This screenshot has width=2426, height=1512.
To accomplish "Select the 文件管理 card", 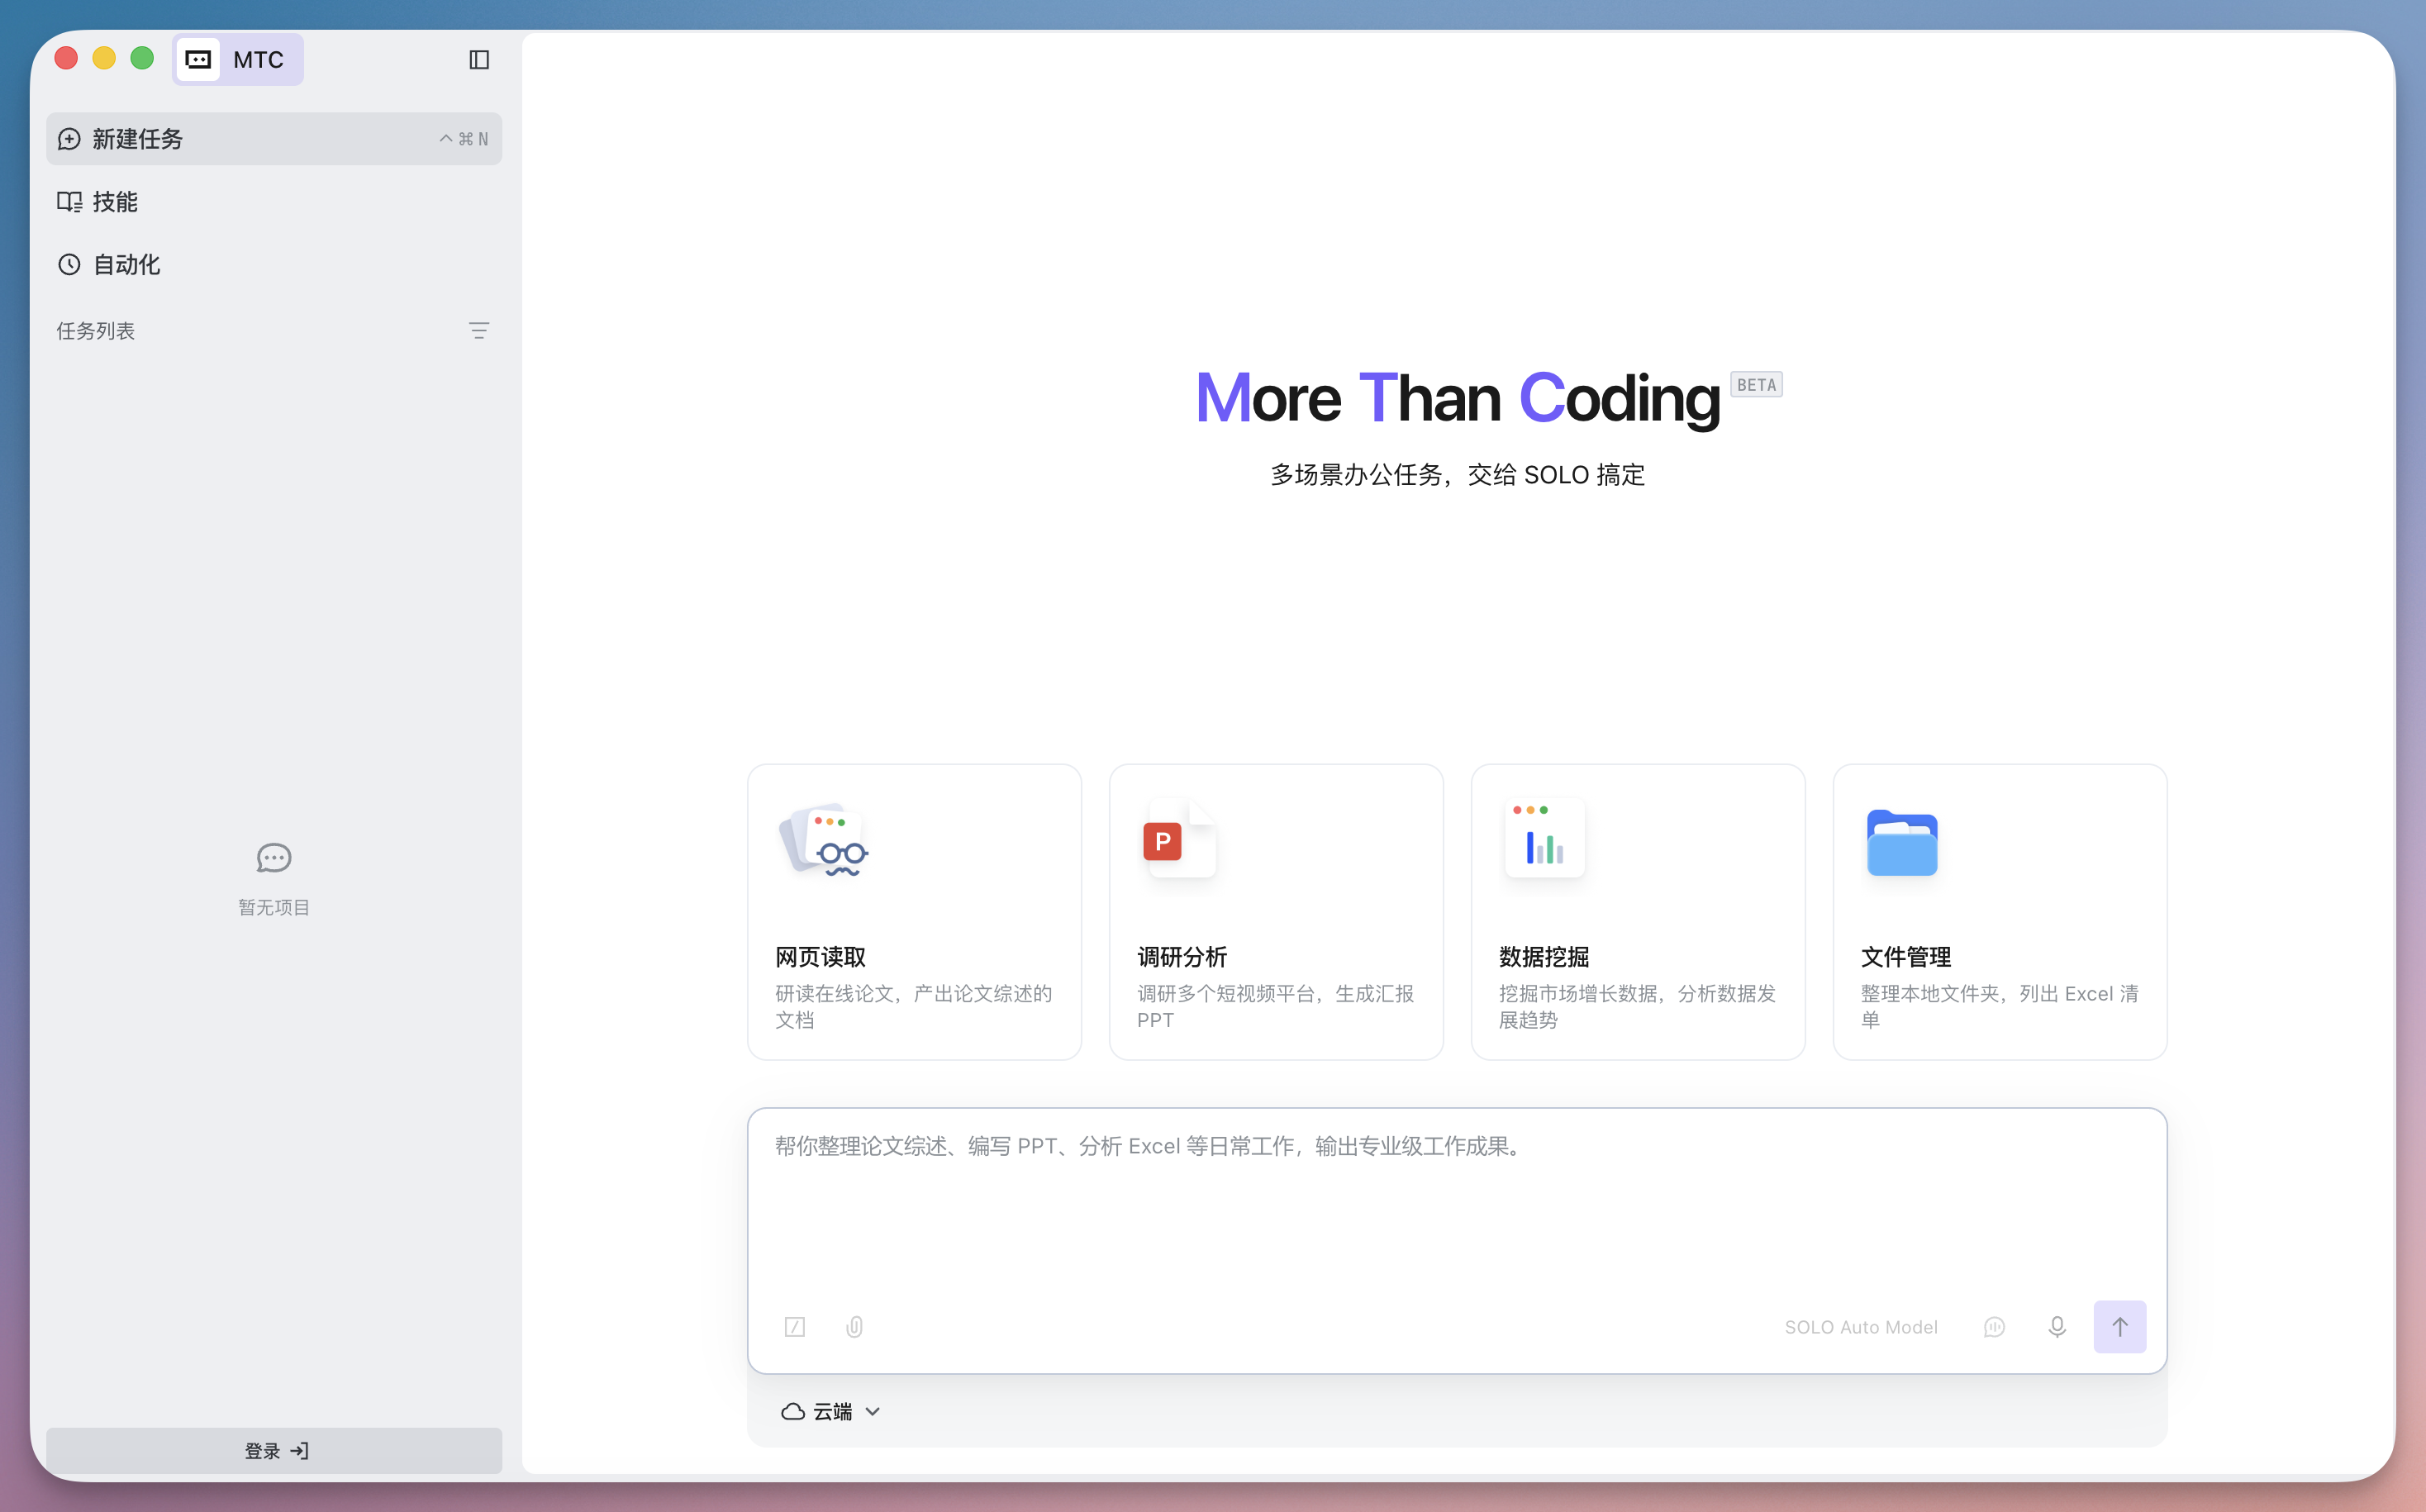I will (x=2000, y=912).
